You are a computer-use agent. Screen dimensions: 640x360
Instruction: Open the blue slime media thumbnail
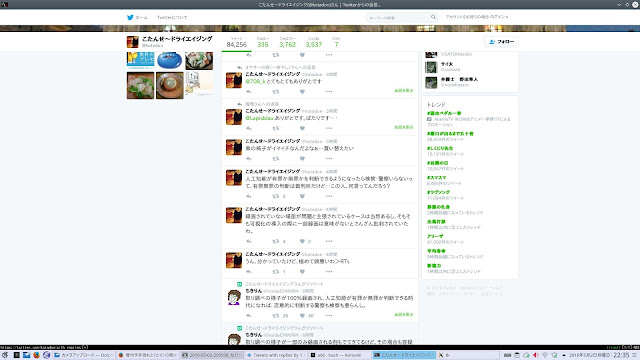[x=170, y=60]
